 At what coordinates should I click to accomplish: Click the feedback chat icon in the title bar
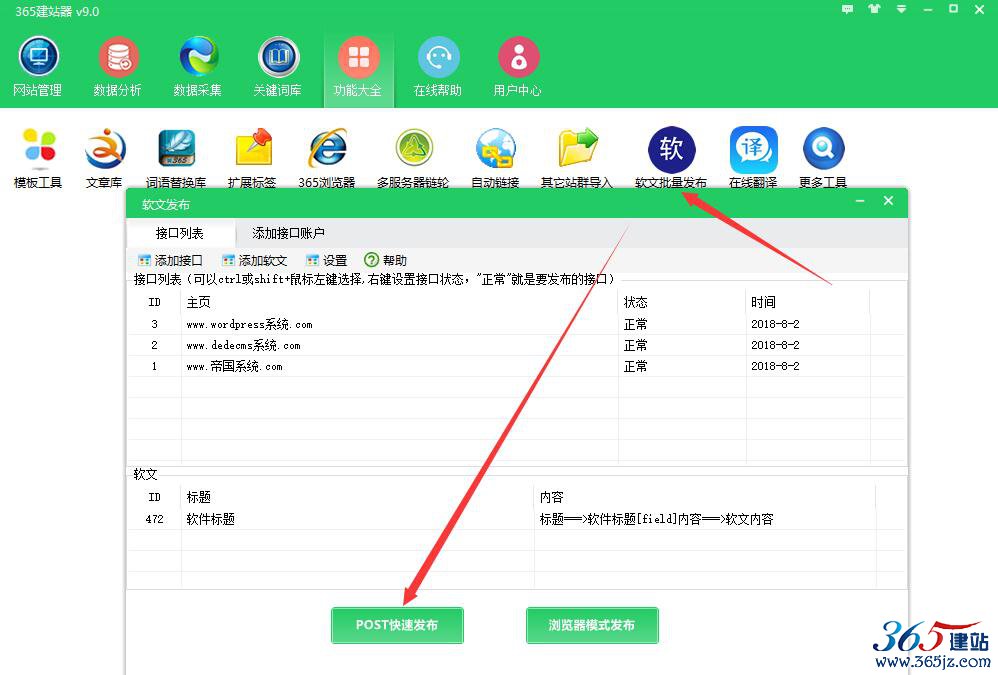tap(847, 10)
